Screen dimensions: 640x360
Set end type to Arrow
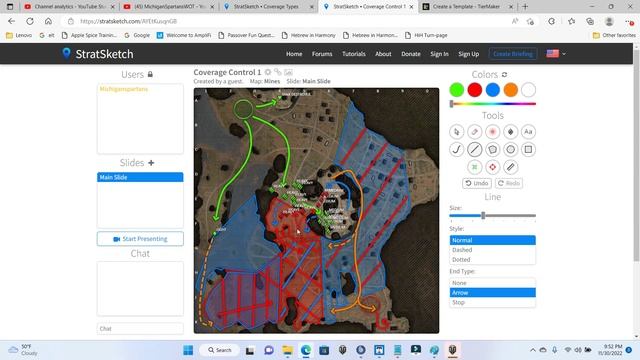pos(493,293)
